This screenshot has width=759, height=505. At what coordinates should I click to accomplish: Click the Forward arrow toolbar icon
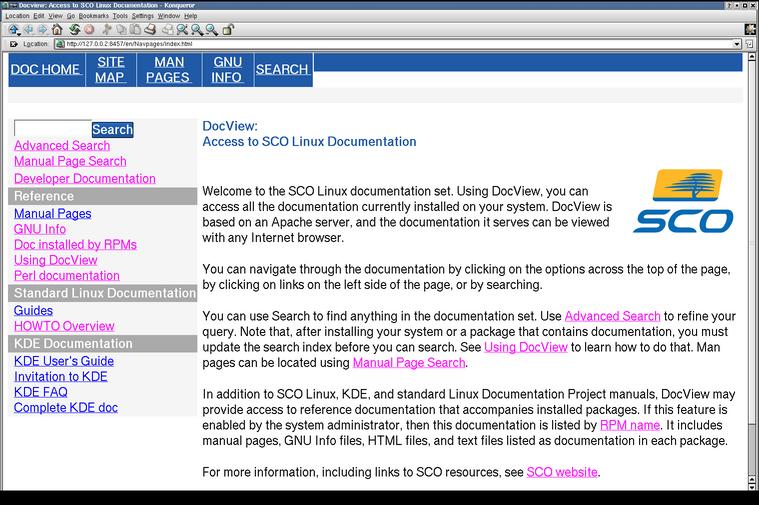tap(42, 30)
